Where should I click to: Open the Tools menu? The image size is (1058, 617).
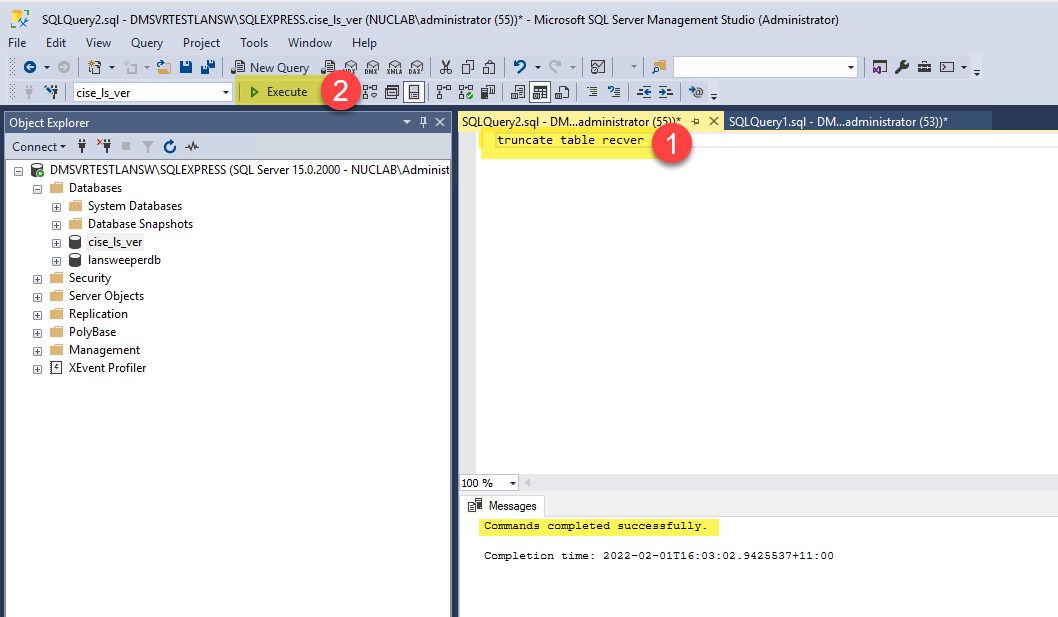pyautogui.click(x=254, y=43)
